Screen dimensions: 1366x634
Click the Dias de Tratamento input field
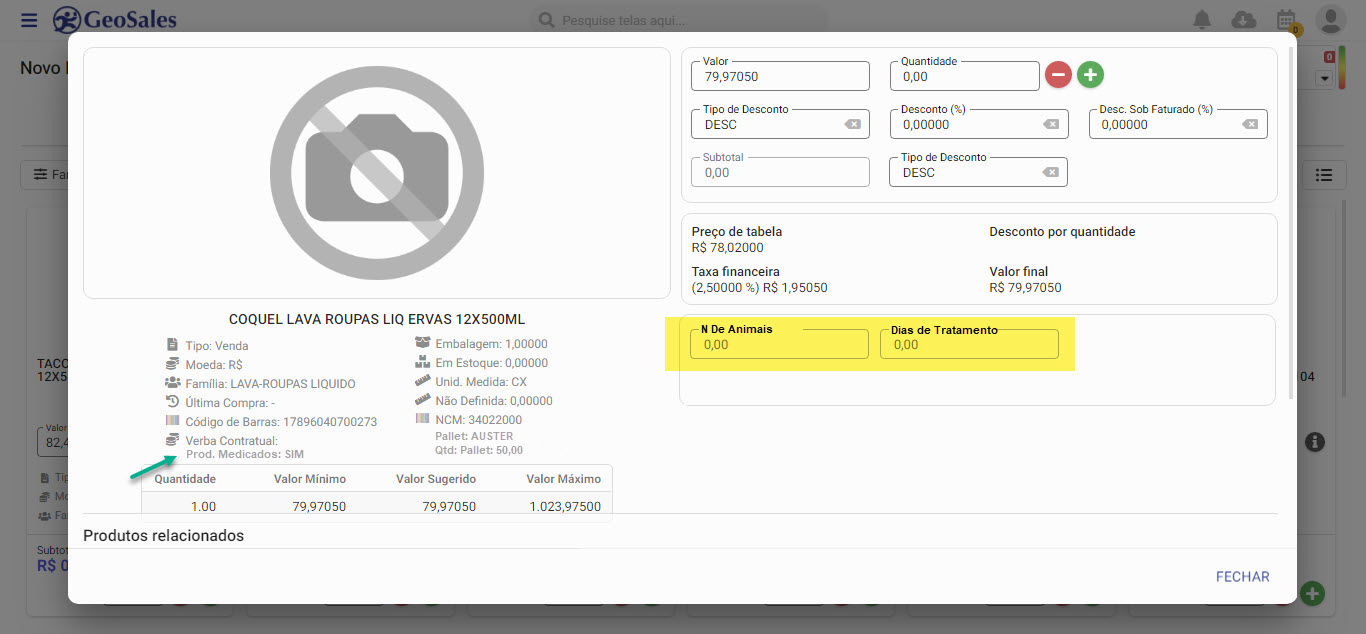969,344
